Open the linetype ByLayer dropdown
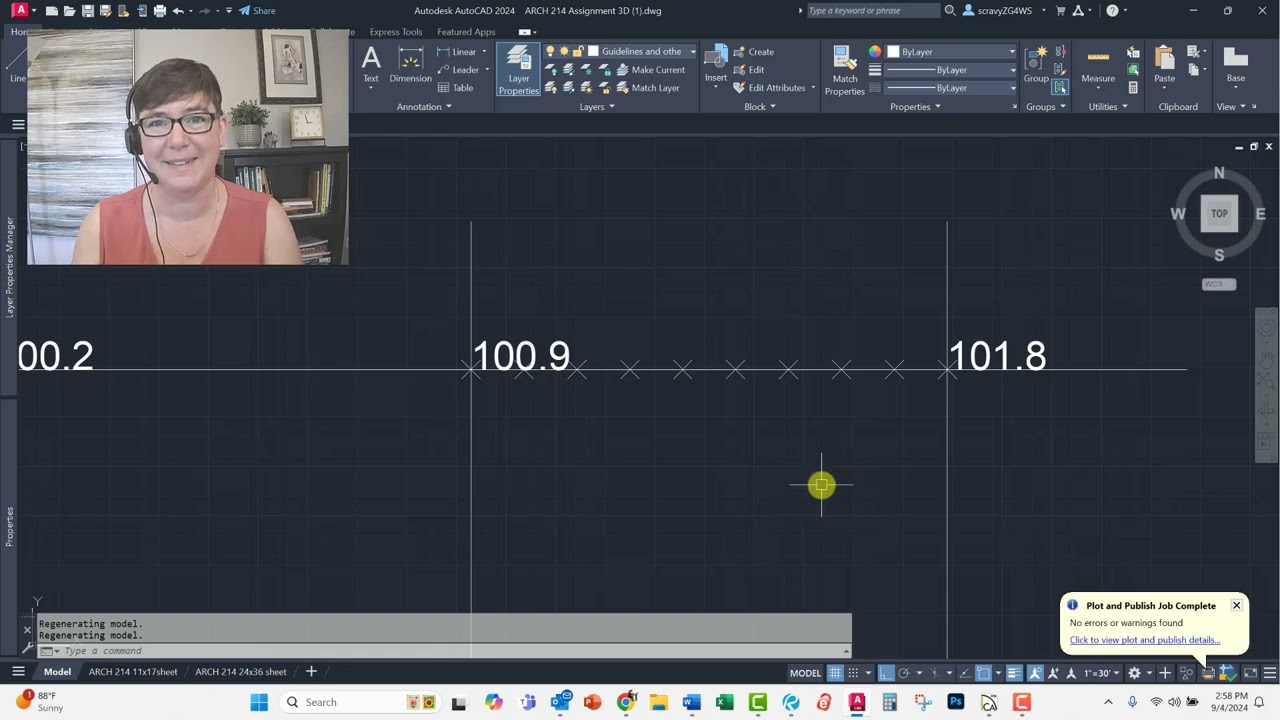Viewport: 1280px width, 720px height. tap(1011, 88)
